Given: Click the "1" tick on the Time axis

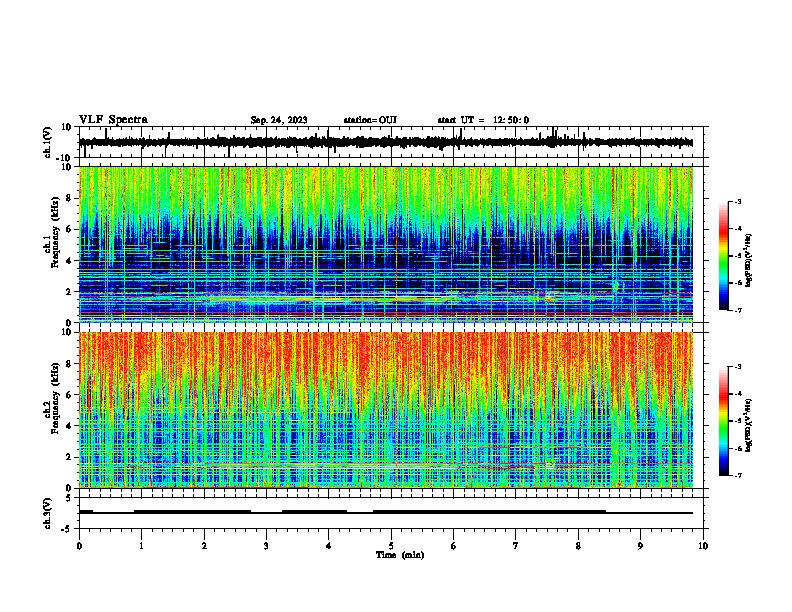Looking at the screenshot, I should click(x=141, y=546).
